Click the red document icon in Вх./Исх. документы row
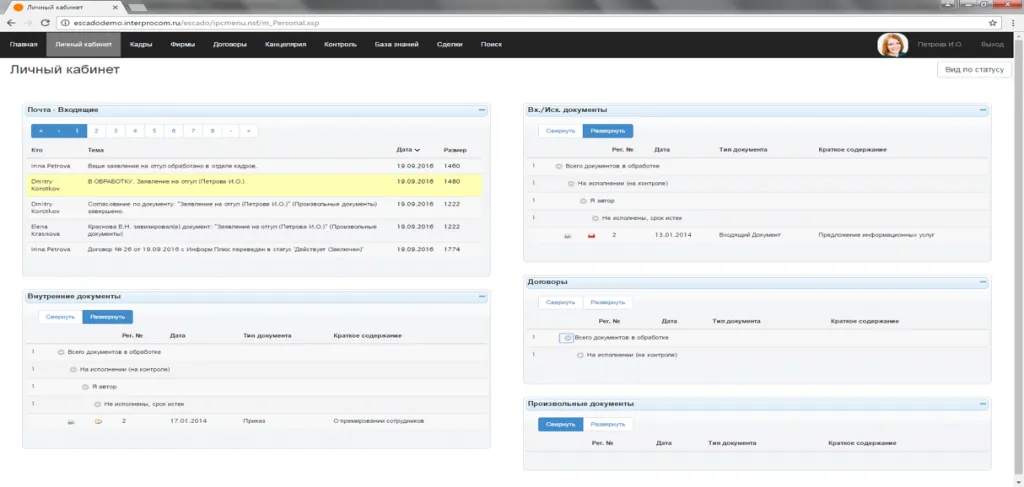1024x487 pixels. [x=591, y=235]
